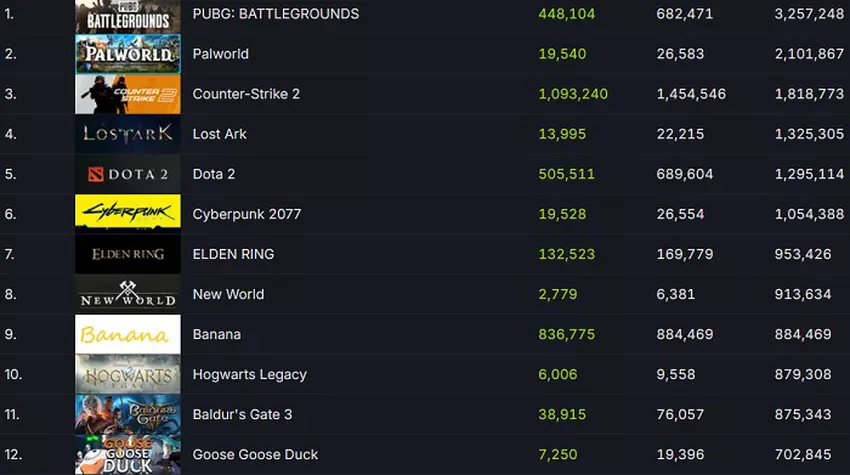Select the Goose Goose Duck thumbnail

click(x=128, y=454)
